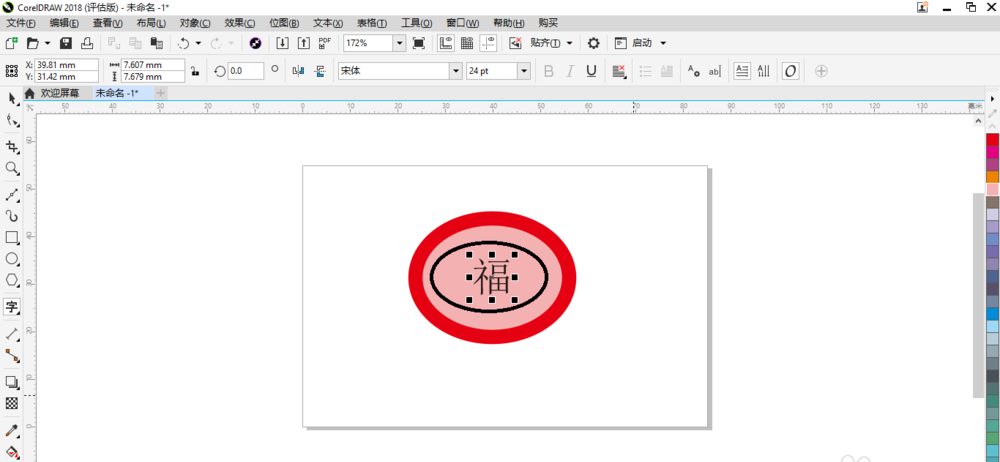The height and width of the screenshot is (462, 1000).
Task: Toggle the lock ratio padlock
Action: 195,71
